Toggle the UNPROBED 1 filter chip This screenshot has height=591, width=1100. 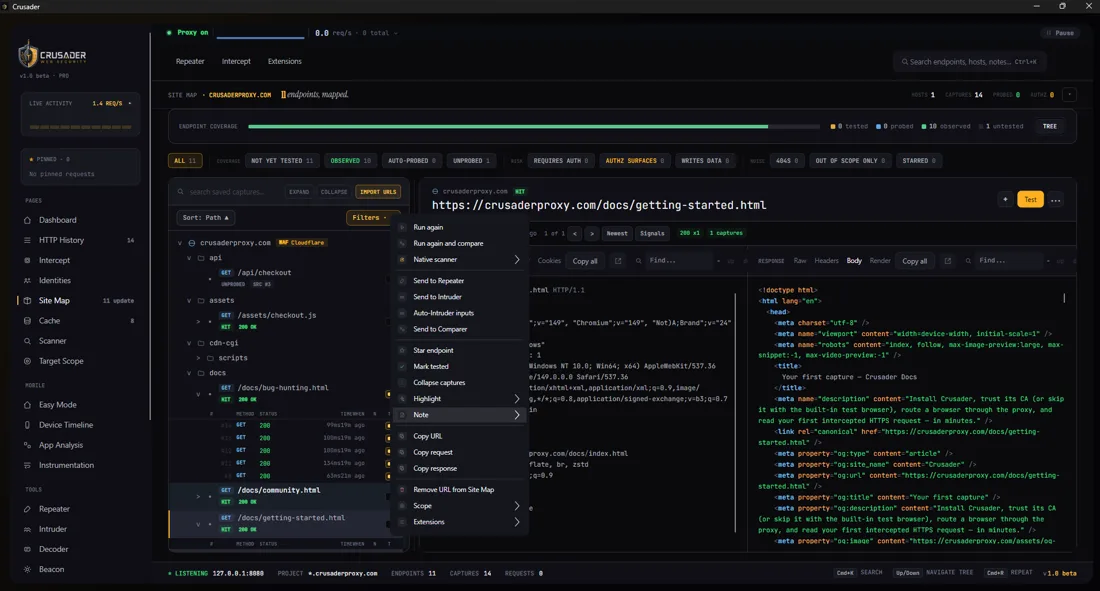pos(471,161)
